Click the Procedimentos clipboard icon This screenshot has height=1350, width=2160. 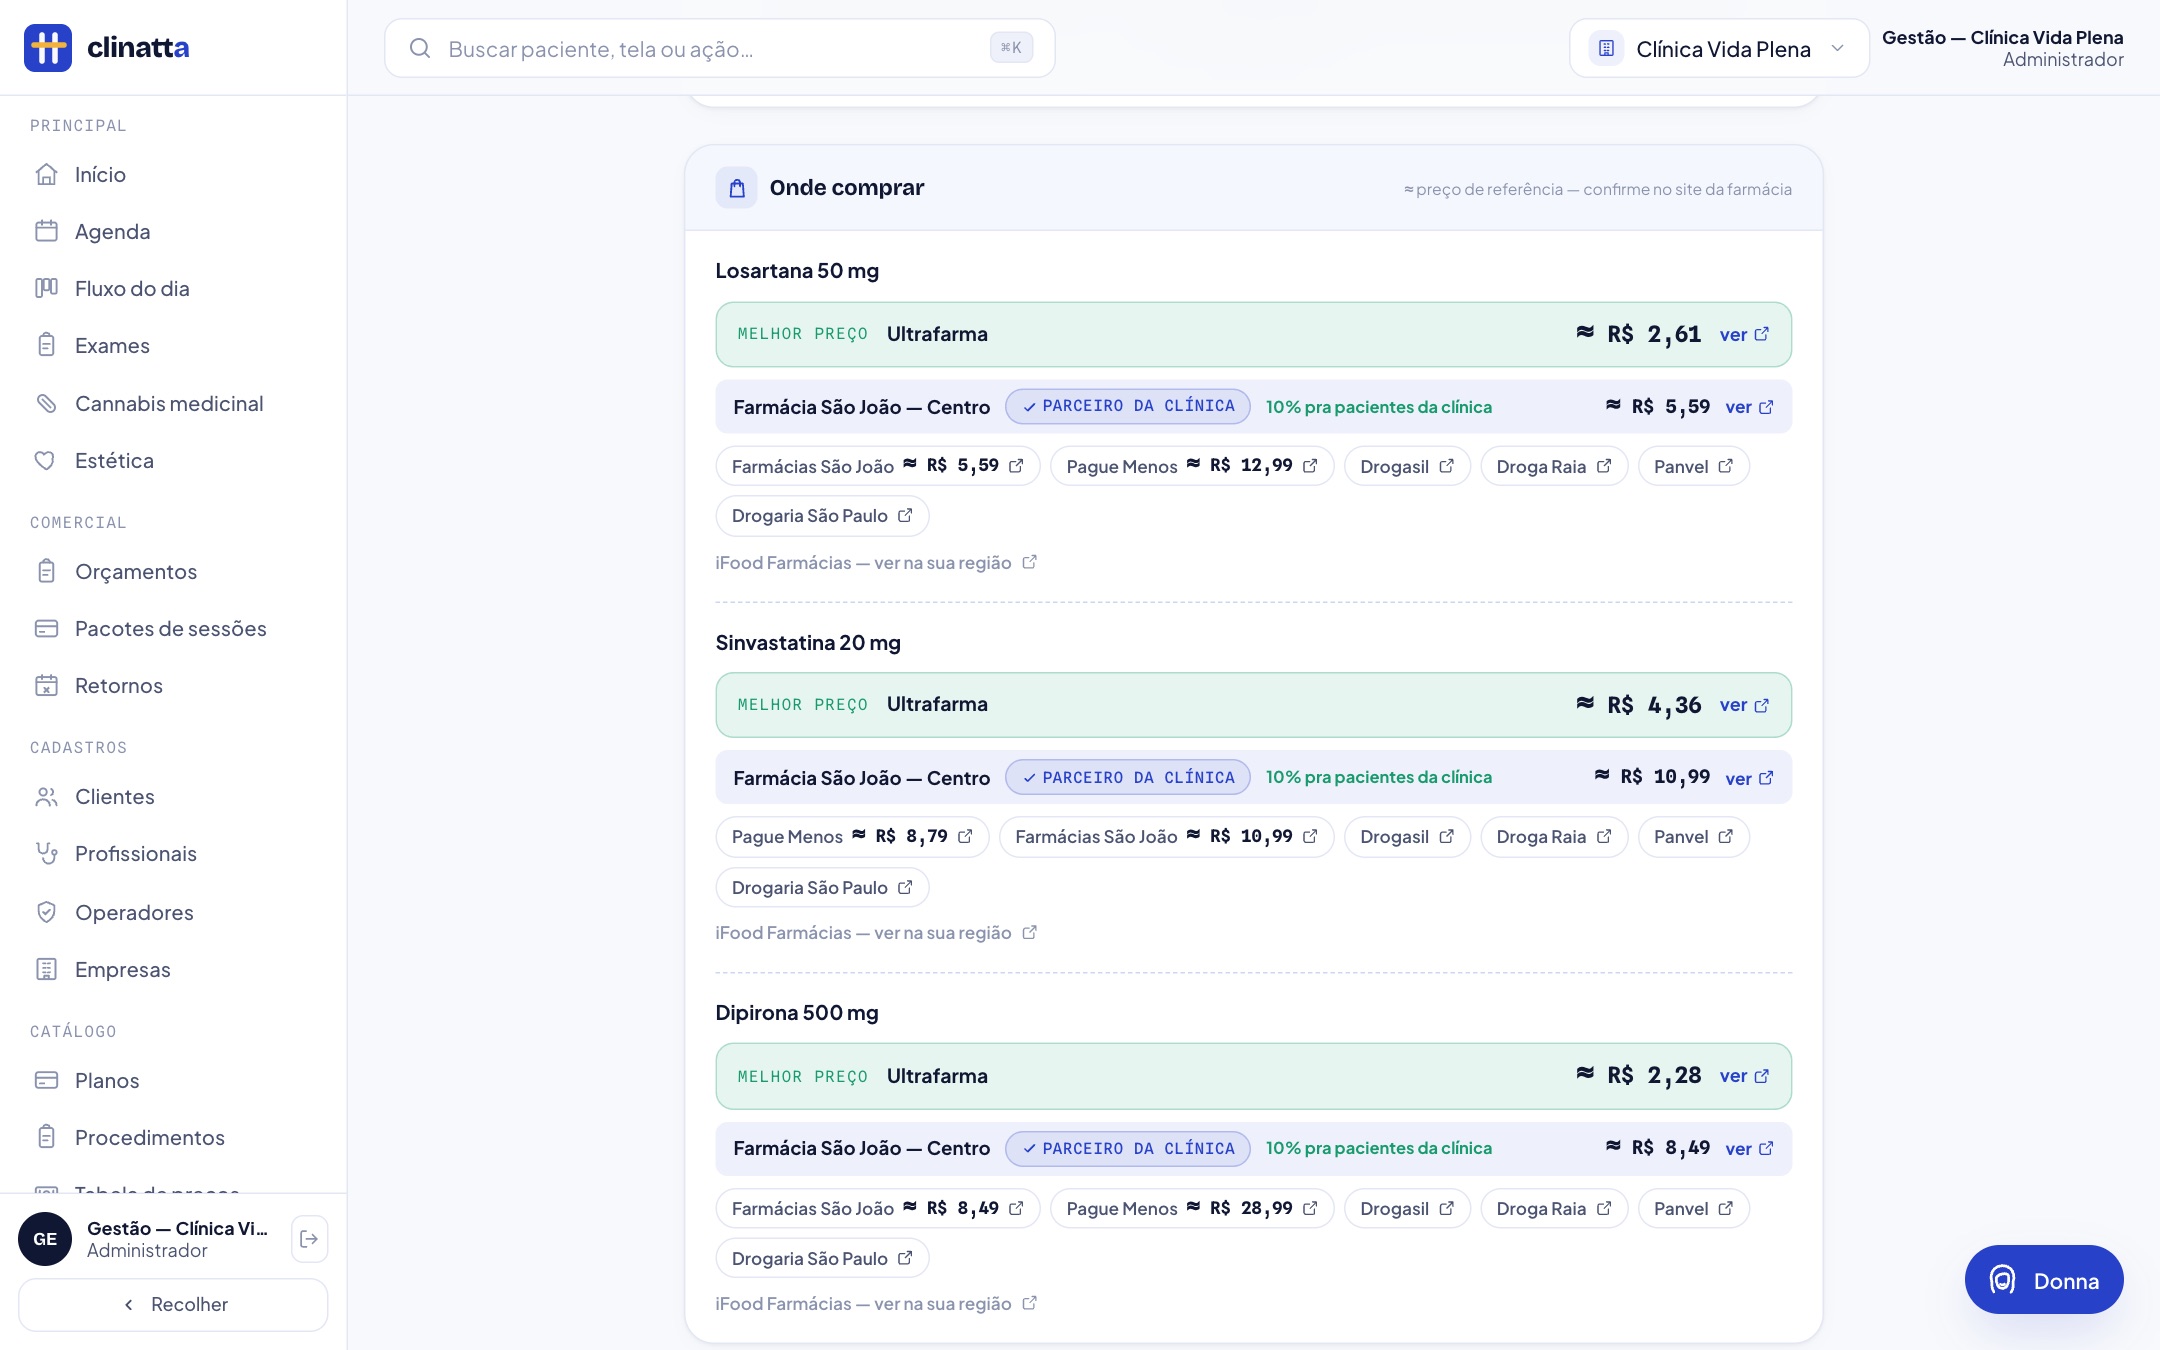[x=46, y=1138]
